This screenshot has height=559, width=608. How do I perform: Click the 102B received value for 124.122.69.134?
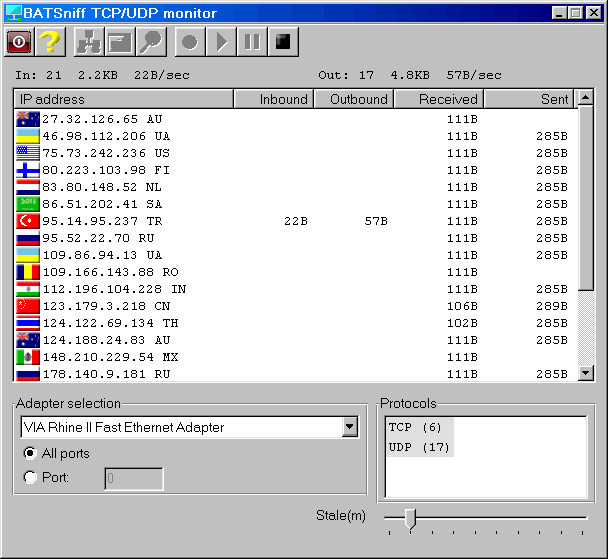coord(462,323)
